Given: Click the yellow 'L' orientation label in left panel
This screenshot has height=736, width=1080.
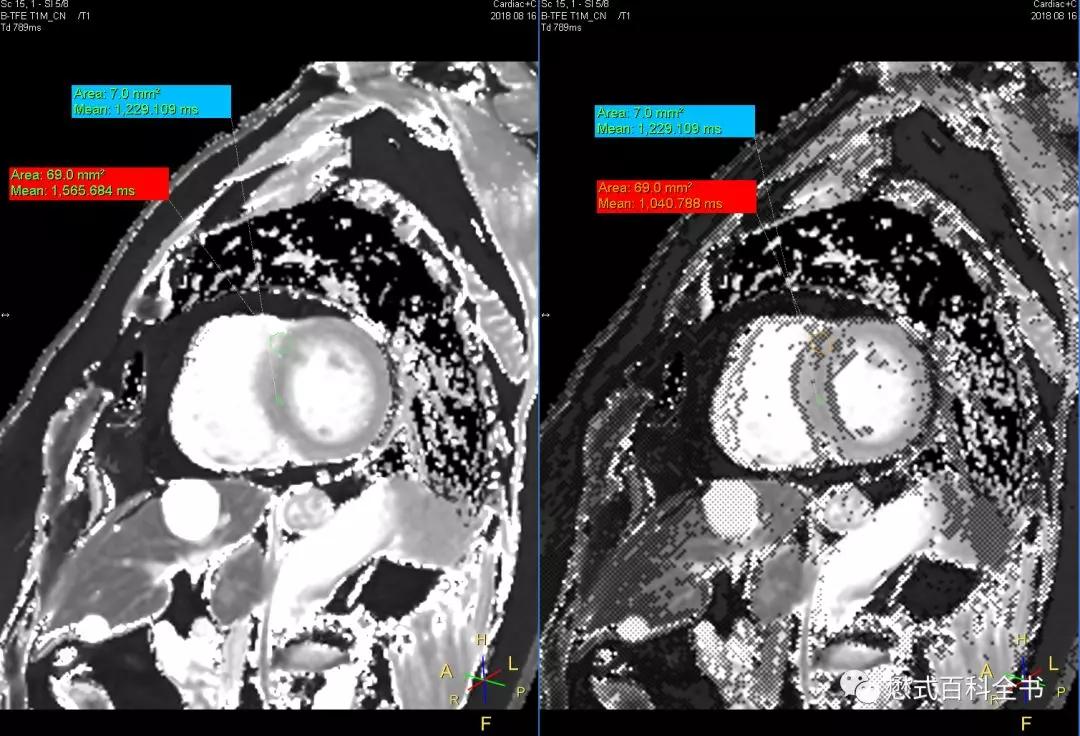Looking at the screenshot, I should [x=513, y=664].
